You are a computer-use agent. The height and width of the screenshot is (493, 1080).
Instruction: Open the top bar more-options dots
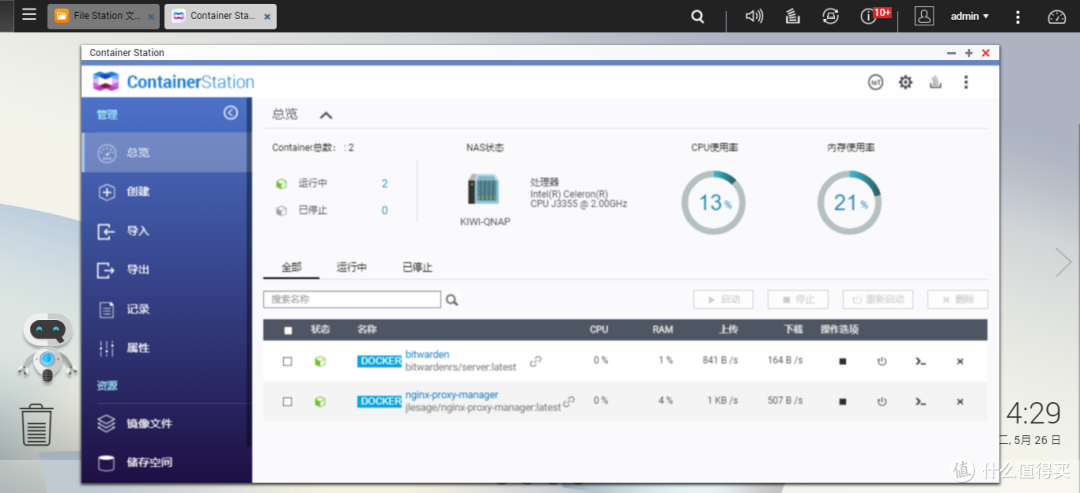point(1019,17)
